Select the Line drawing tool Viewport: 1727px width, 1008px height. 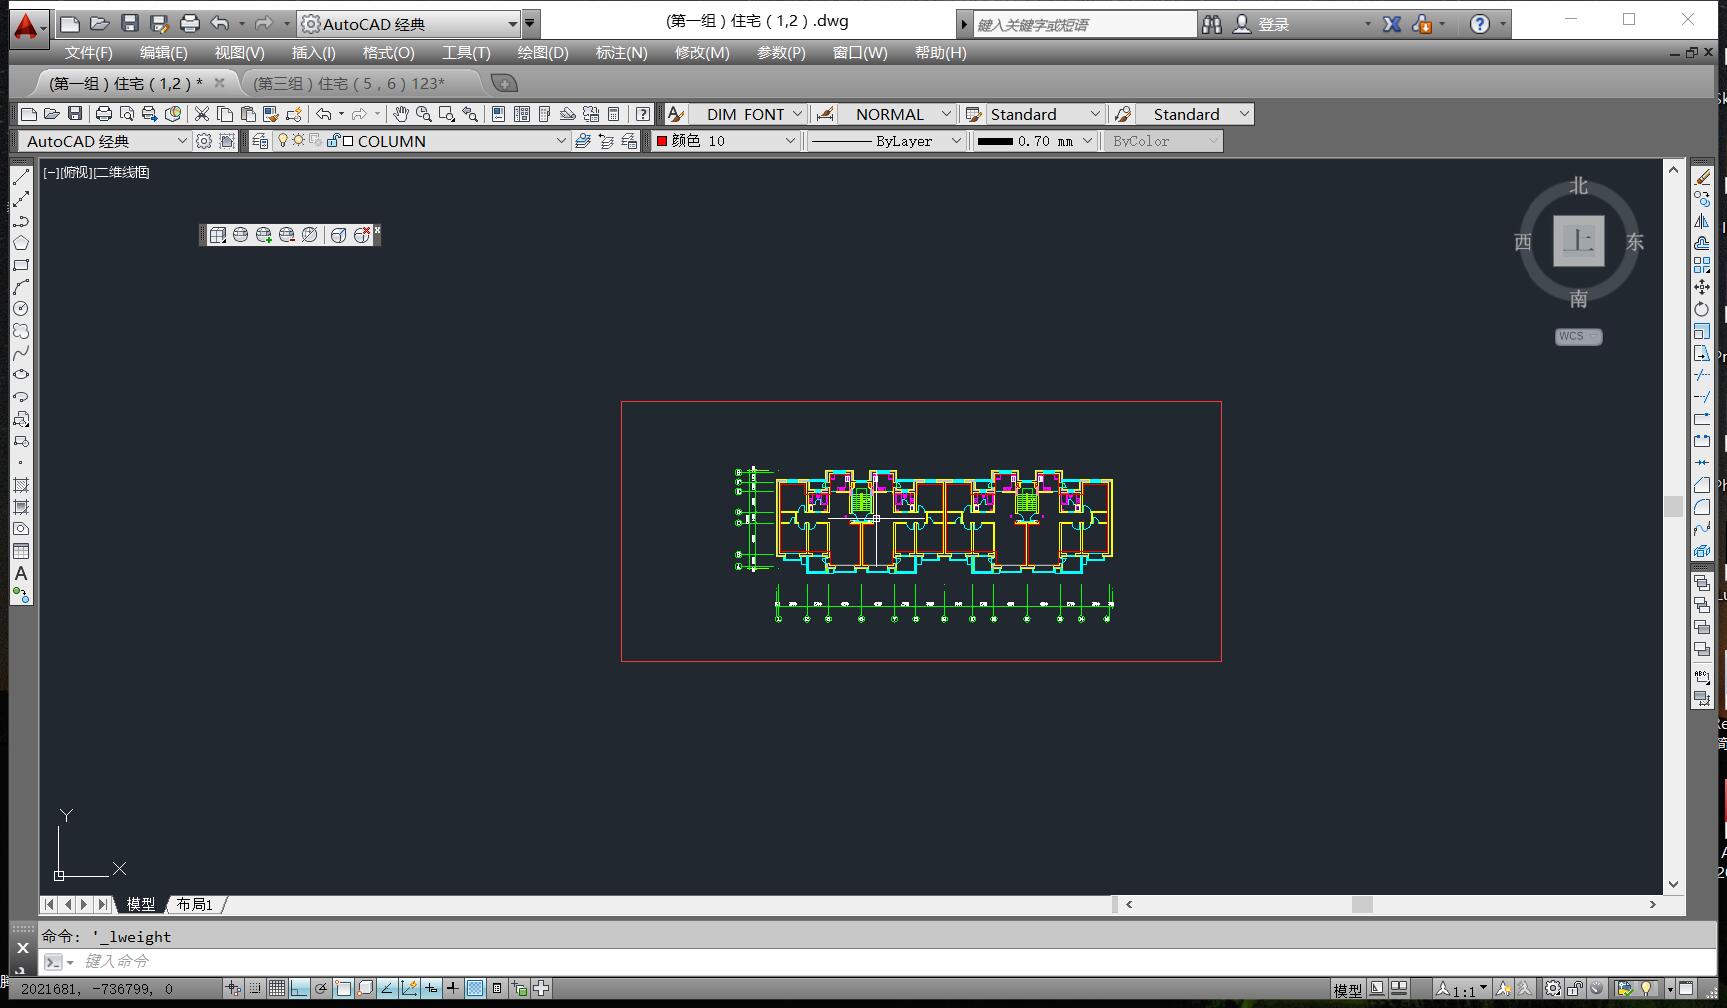(x=21, y=177)
